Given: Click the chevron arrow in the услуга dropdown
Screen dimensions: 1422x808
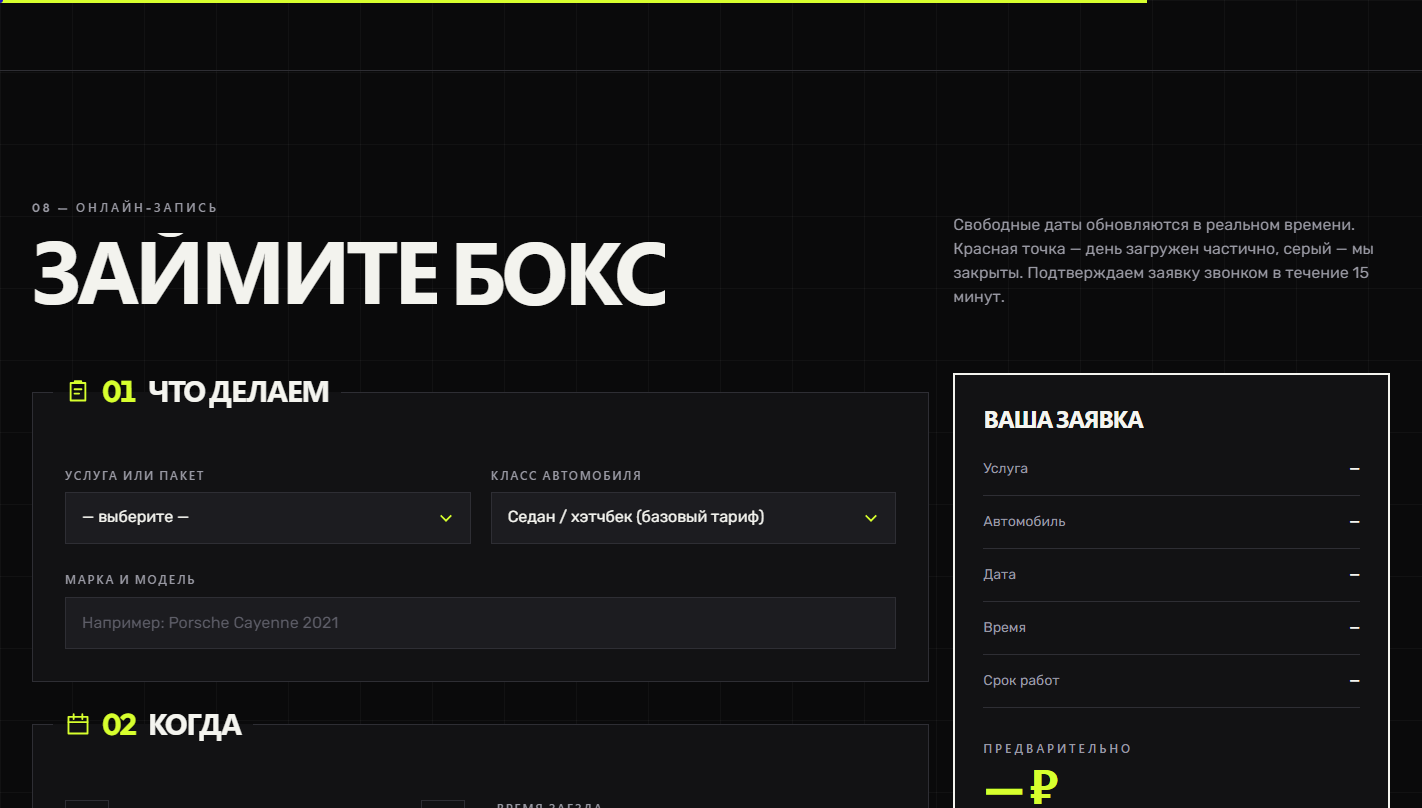Looking at the screenshot, I should (x=446, y=518).
